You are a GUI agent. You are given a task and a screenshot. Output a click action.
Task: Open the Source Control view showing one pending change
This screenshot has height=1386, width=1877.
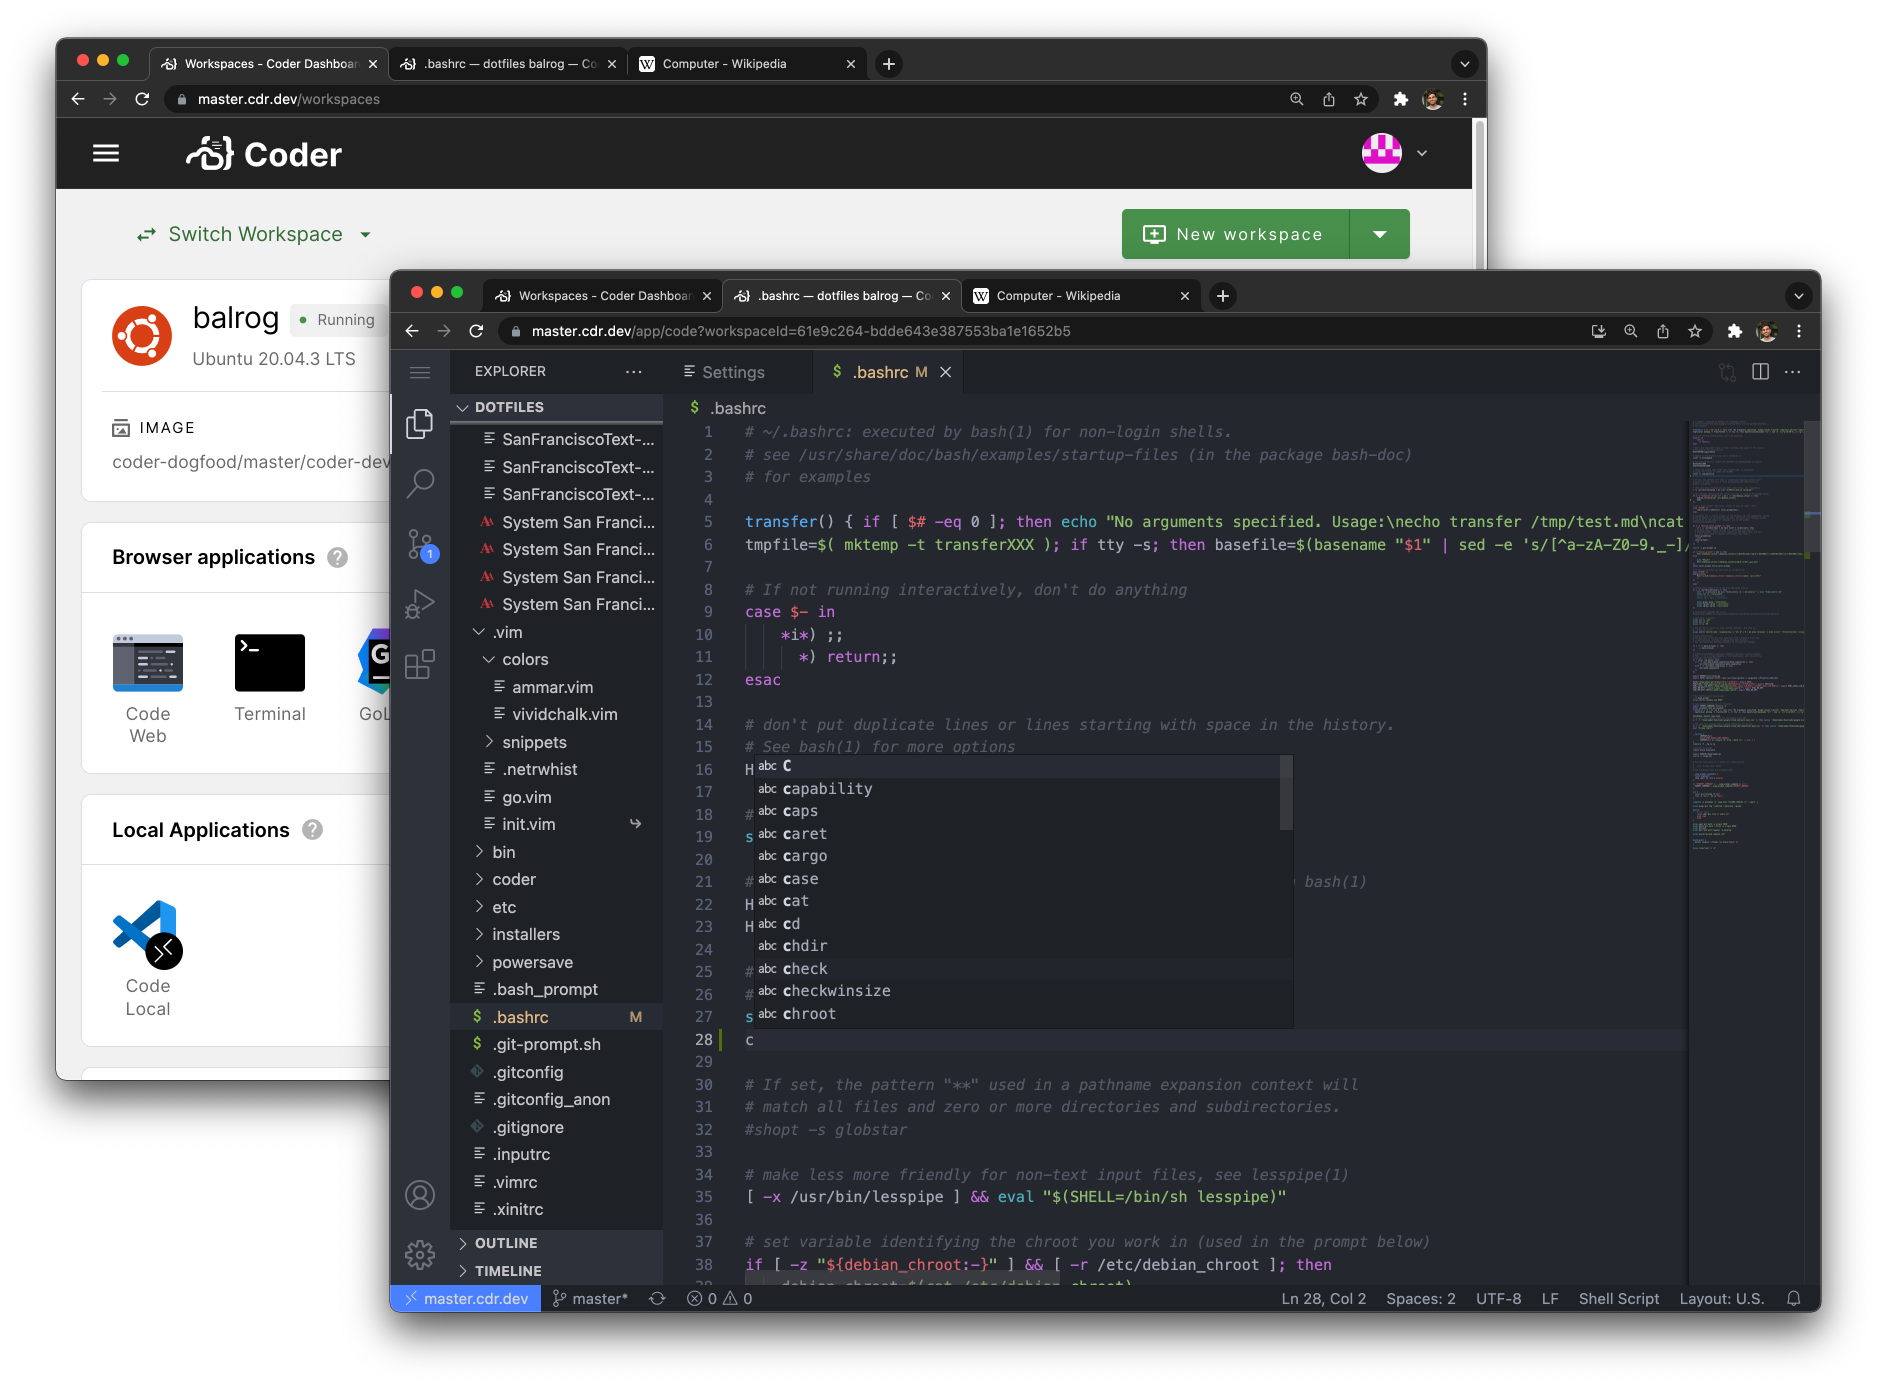coord(420,543)
